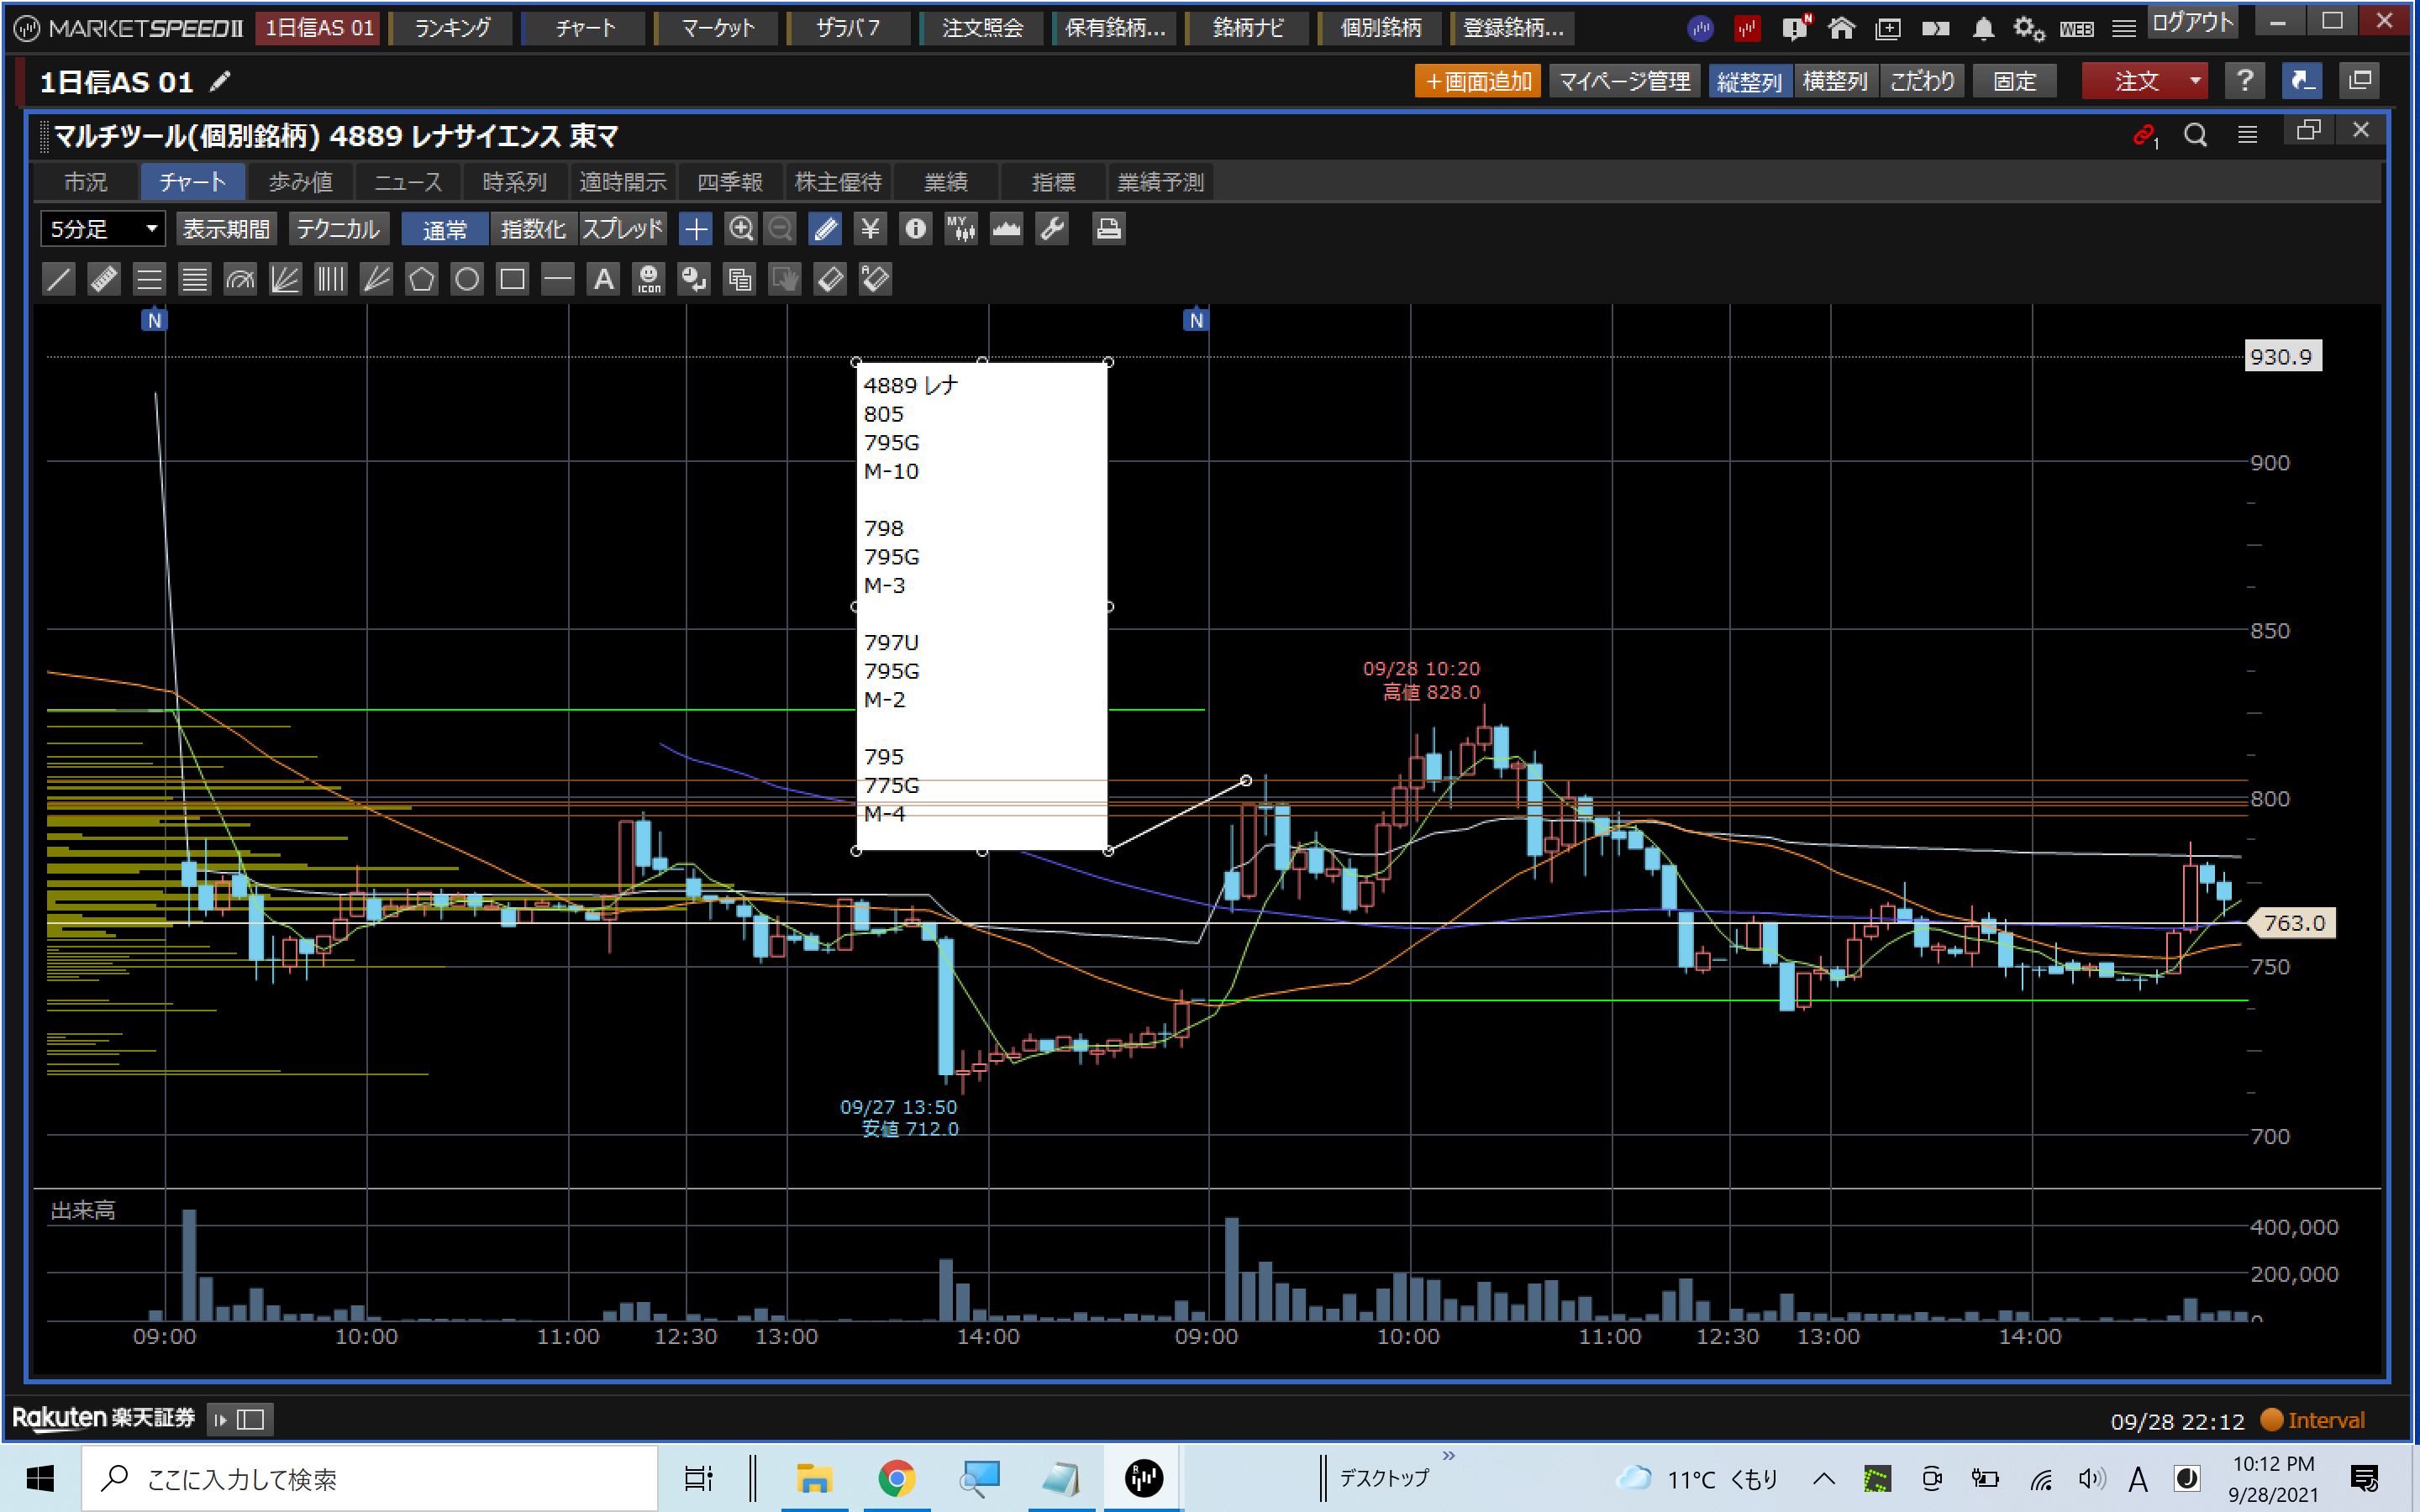Image resolution: width=2420 pixels, height=1512 pixels.
Task: Click the 画面追加 button
Action: (1477, 81)
